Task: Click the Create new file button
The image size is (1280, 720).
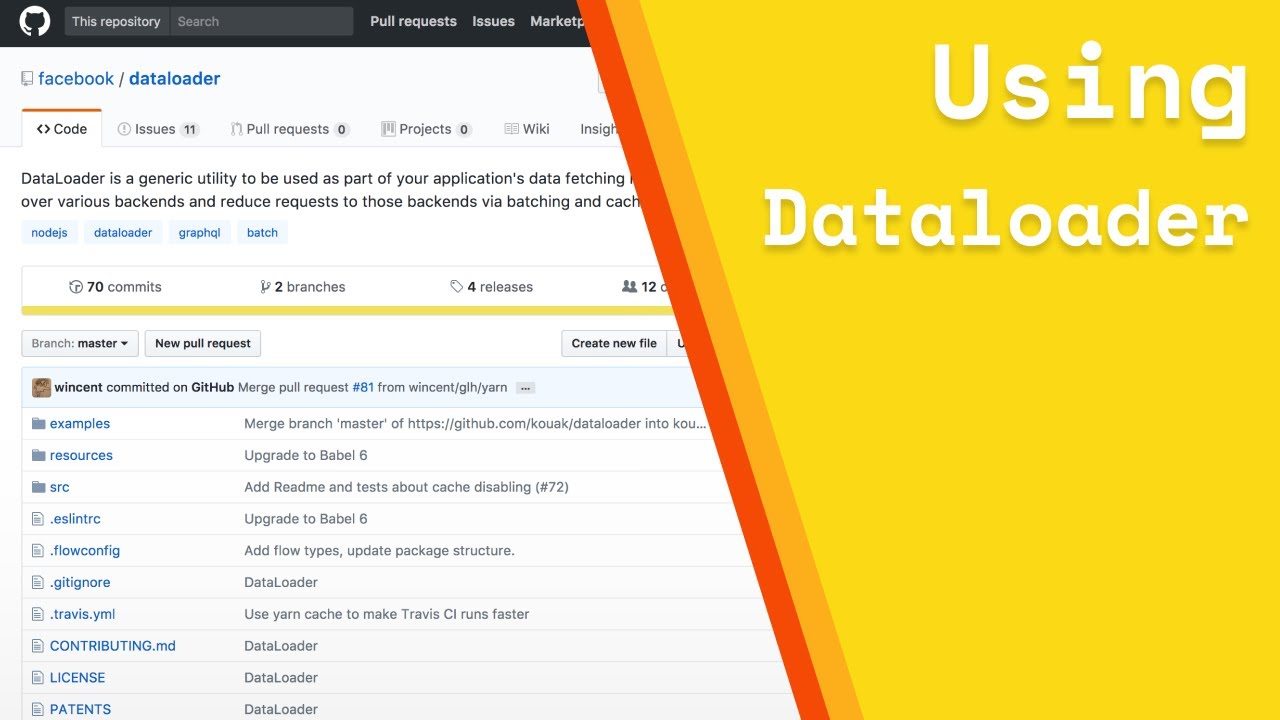Action: [614, 343]
